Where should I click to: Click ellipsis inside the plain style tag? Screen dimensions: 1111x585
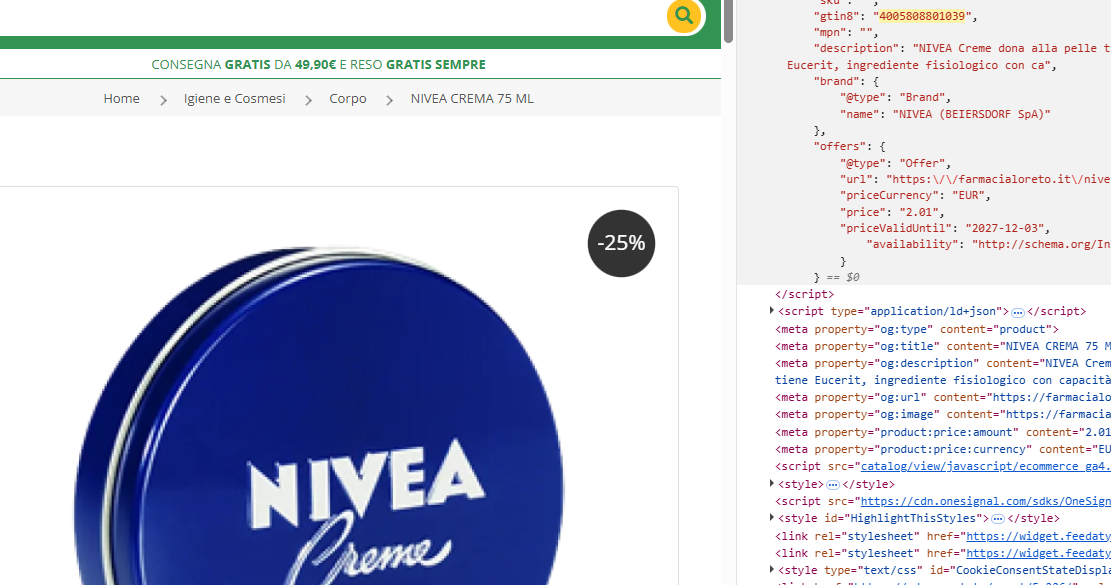coord(833,485)
